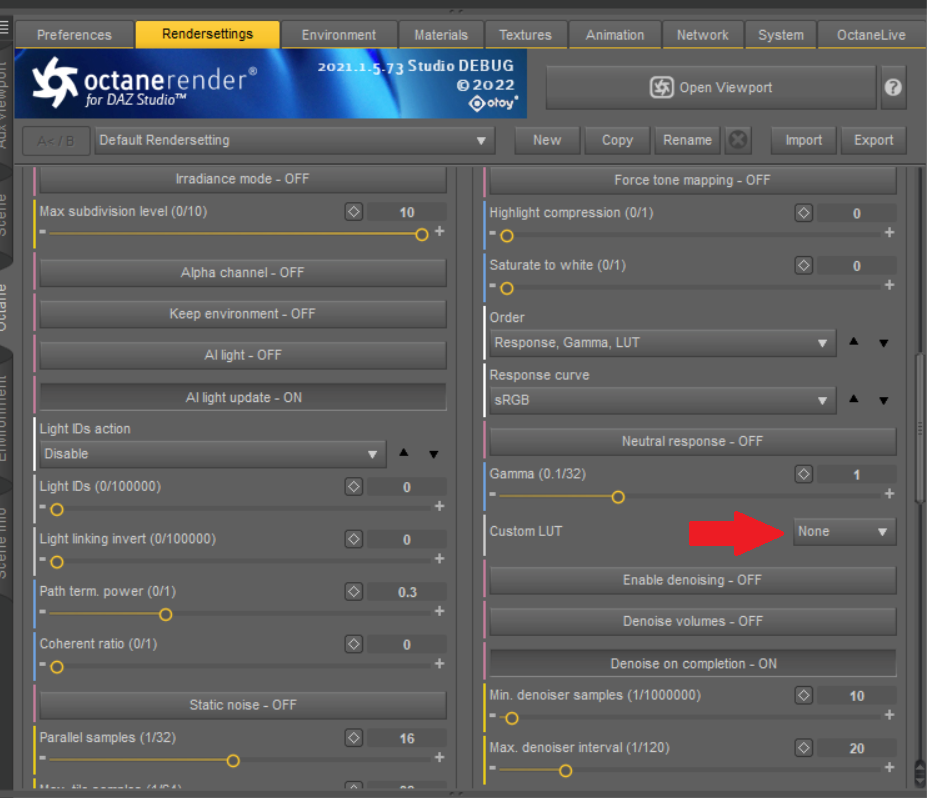This screenshot has height=798, width=927.
Task: Click Export button
Action: [x=873, y=141]
